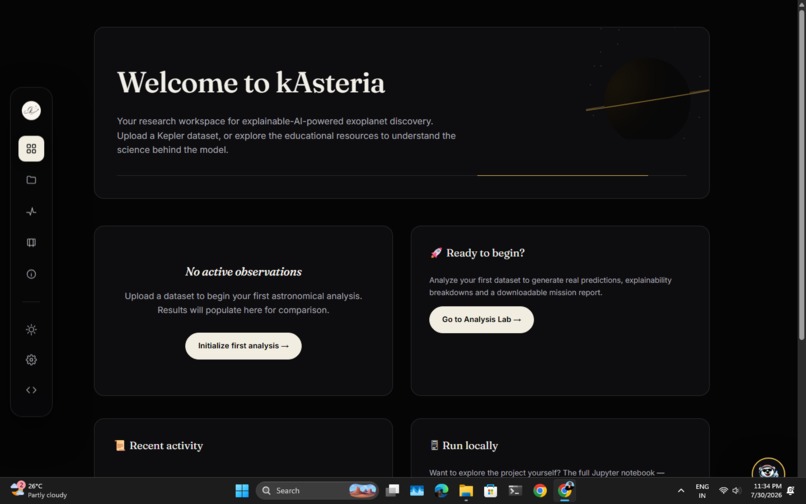This screenshot has height=504, width=806.
Task: Click Initialize first analysis button
Action: 243,346
